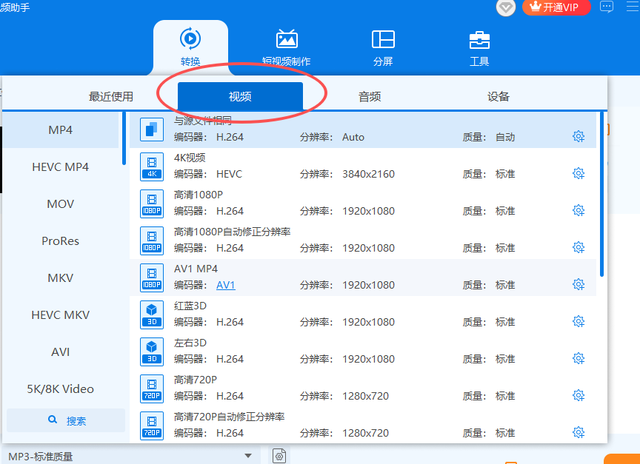Select HEVC MKV in the format list
This screenshot has height=464, width=640.
pos(60,315)
